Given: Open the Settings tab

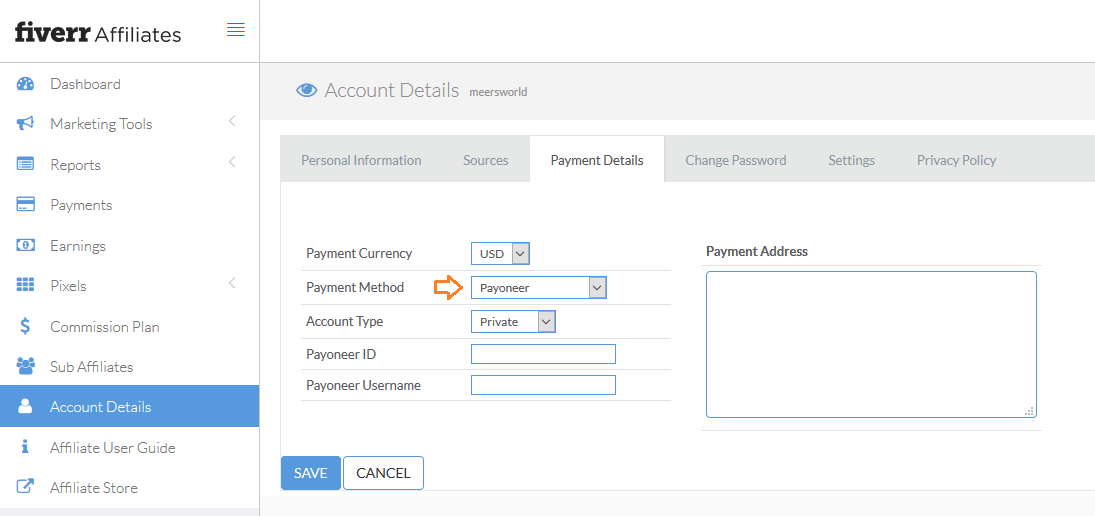Looking at the screenshot, I should [x=852, y=160].
